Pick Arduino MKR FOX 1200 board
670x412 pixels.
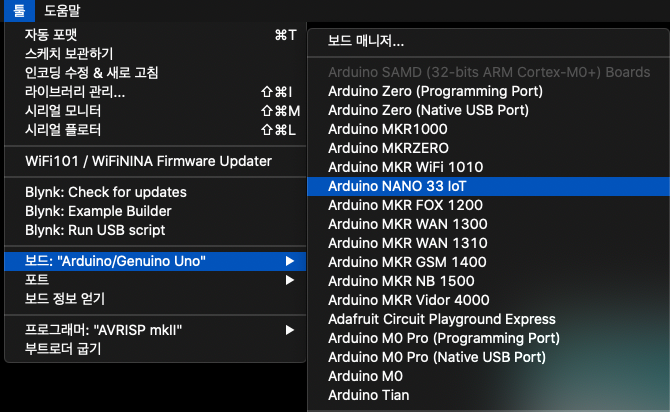click(488, 205)
